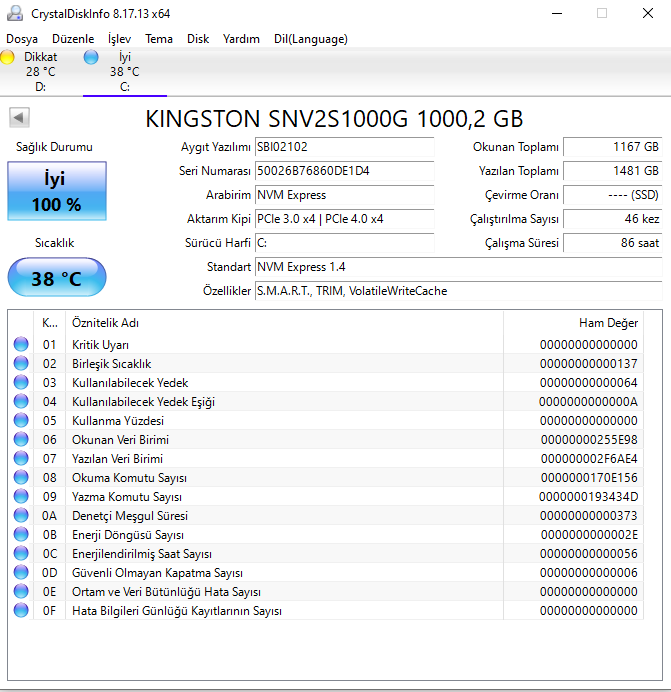Click the status orb of the Hata Bilgileri row
Viewport: 671px width, 692px height.
coord(21,611)
